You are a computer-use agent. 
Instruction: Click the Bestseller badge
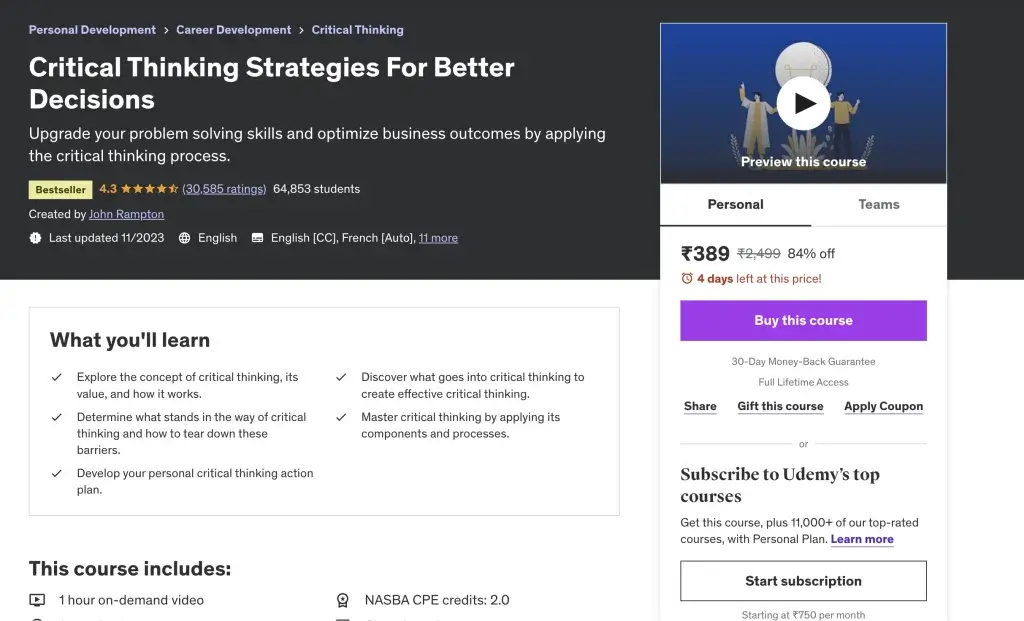pyautogui.click(x=61, y=189)
